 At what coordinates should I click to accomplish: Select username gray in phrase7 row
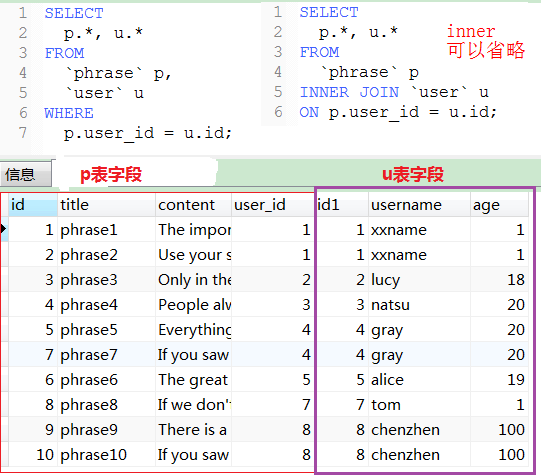[419, 355]
